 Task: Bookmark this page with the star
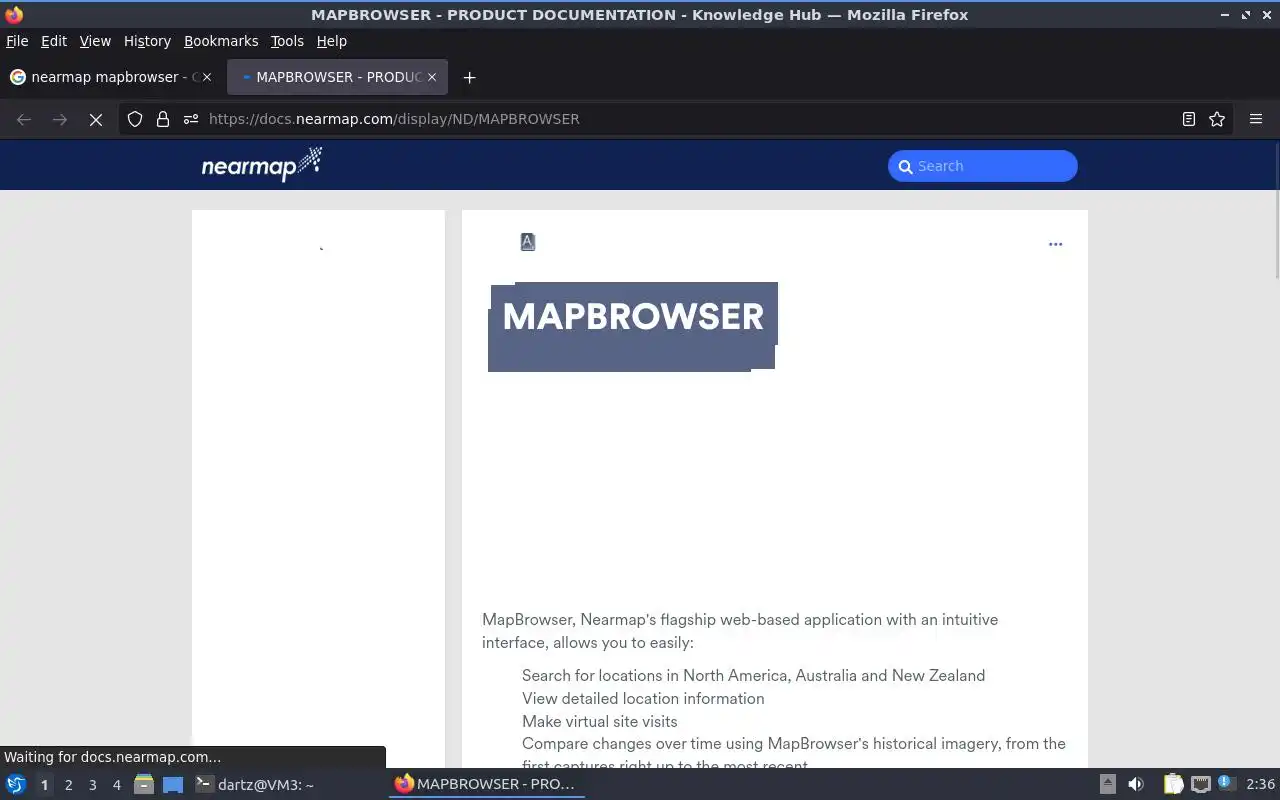1217,119
